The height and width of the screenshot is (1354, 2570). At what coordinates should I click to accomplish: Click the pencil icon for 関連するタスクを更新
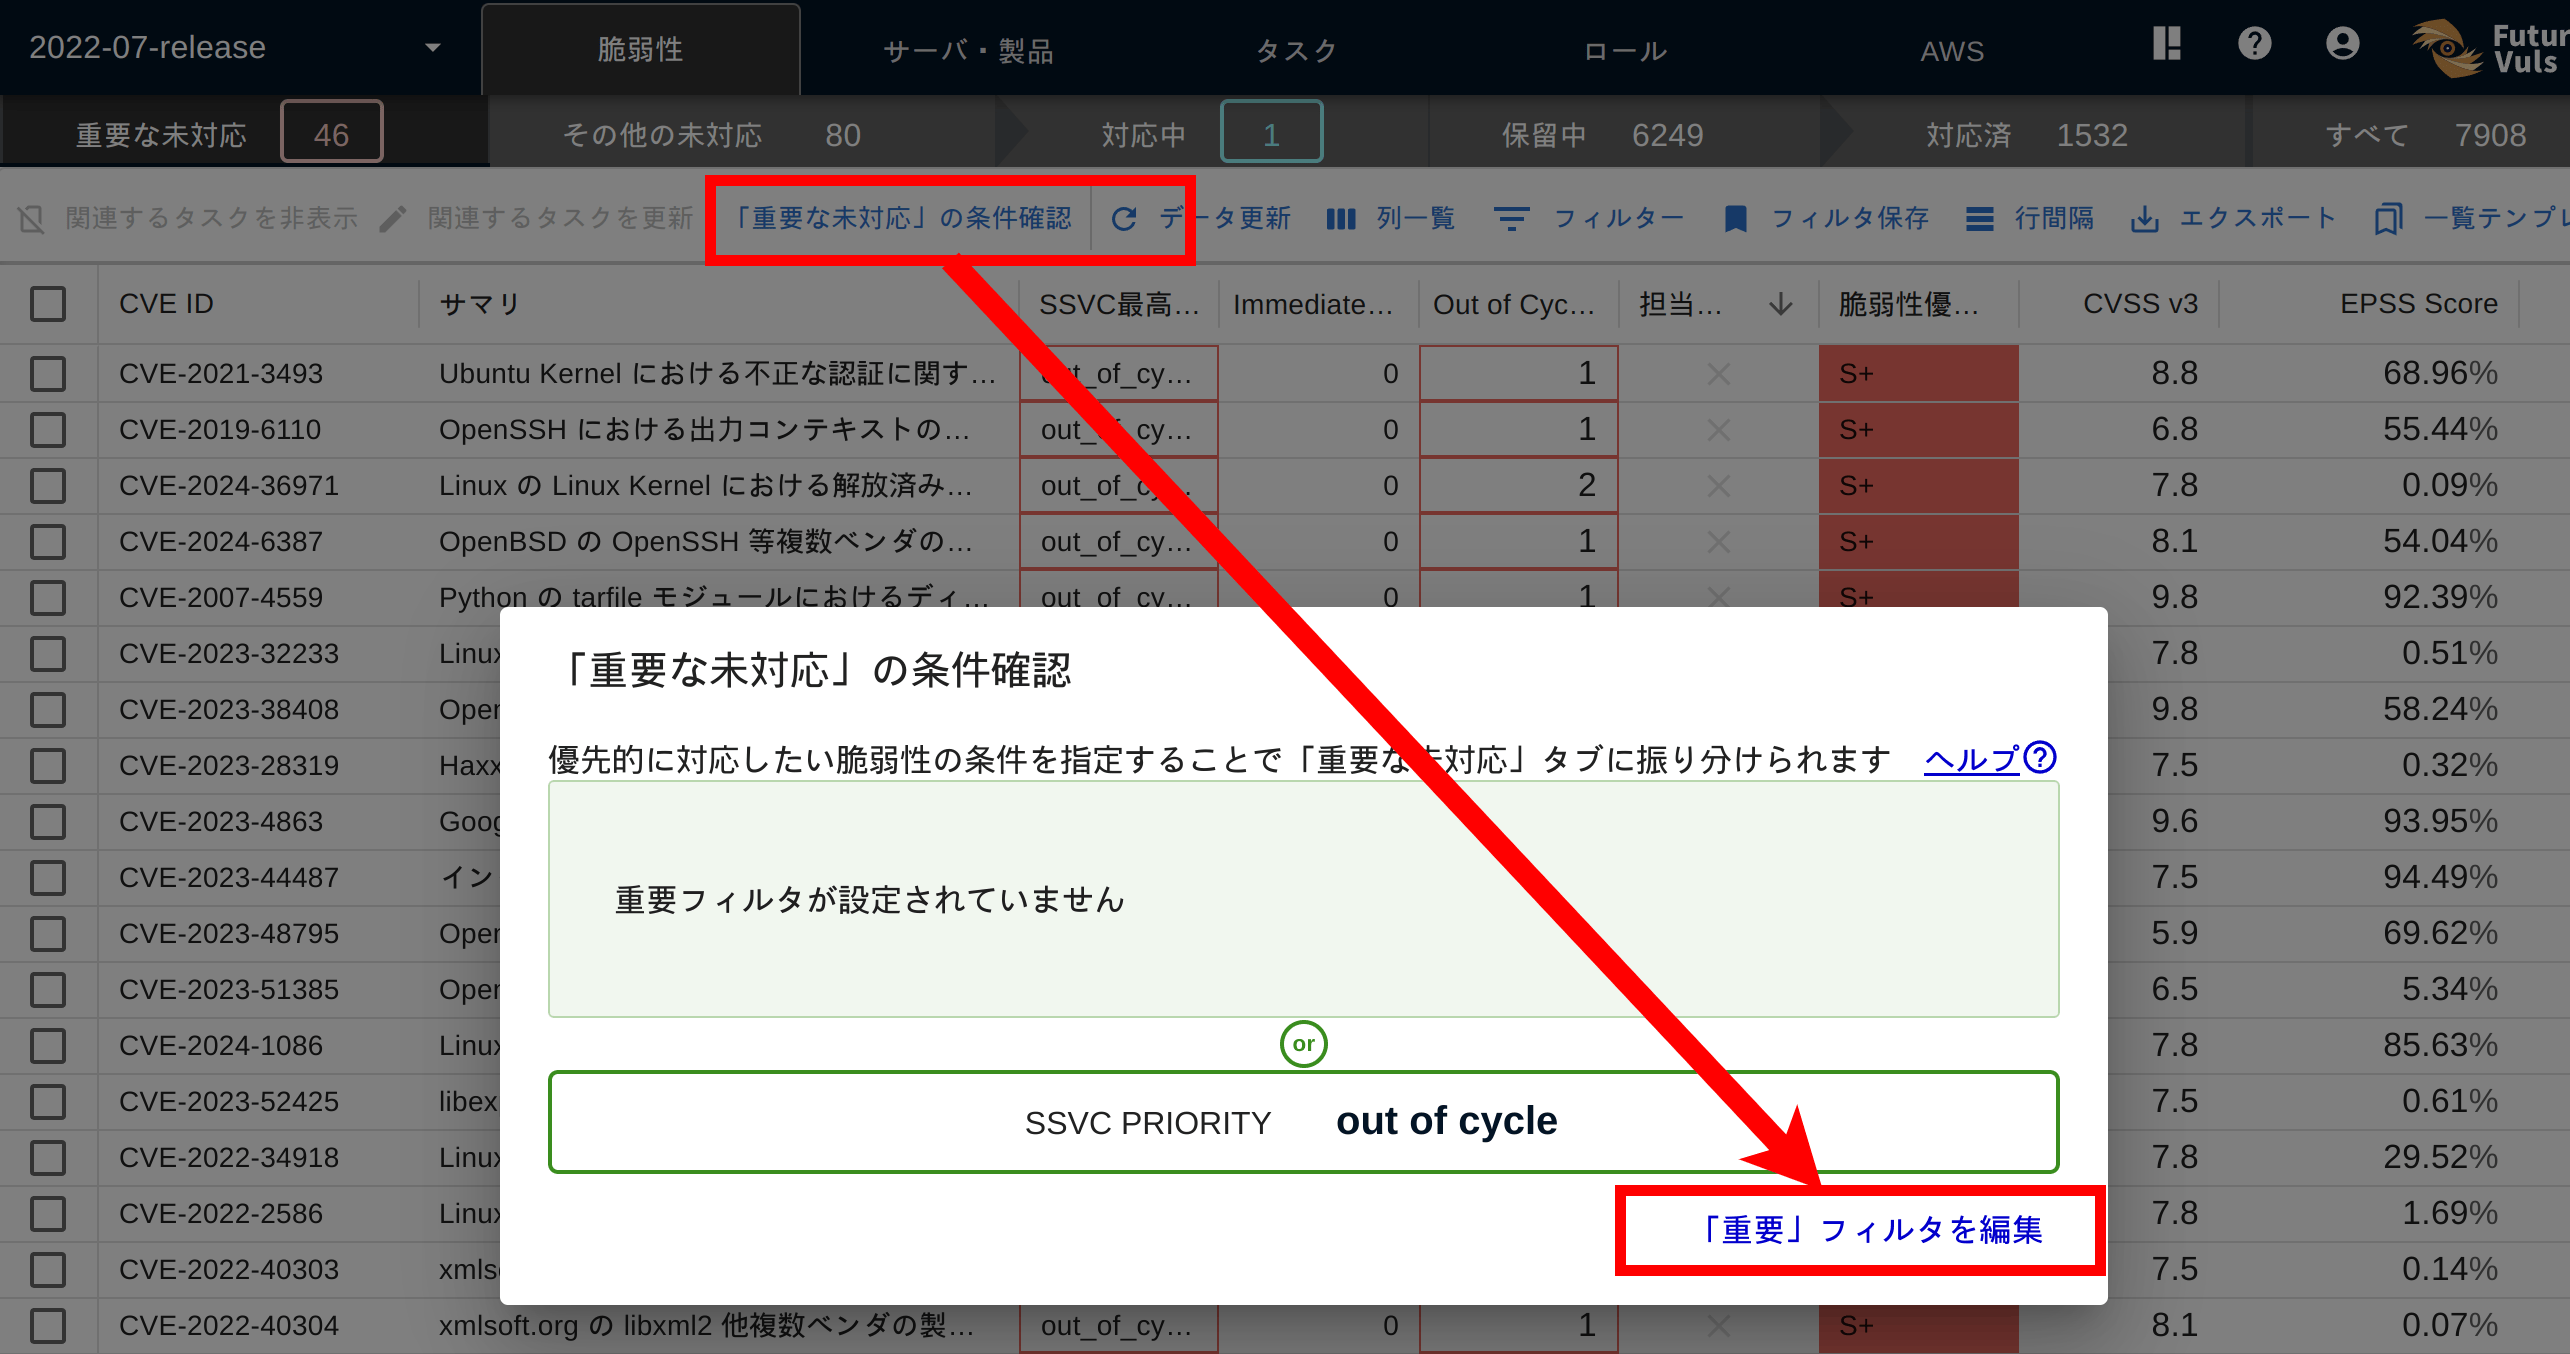coord(393,218)
